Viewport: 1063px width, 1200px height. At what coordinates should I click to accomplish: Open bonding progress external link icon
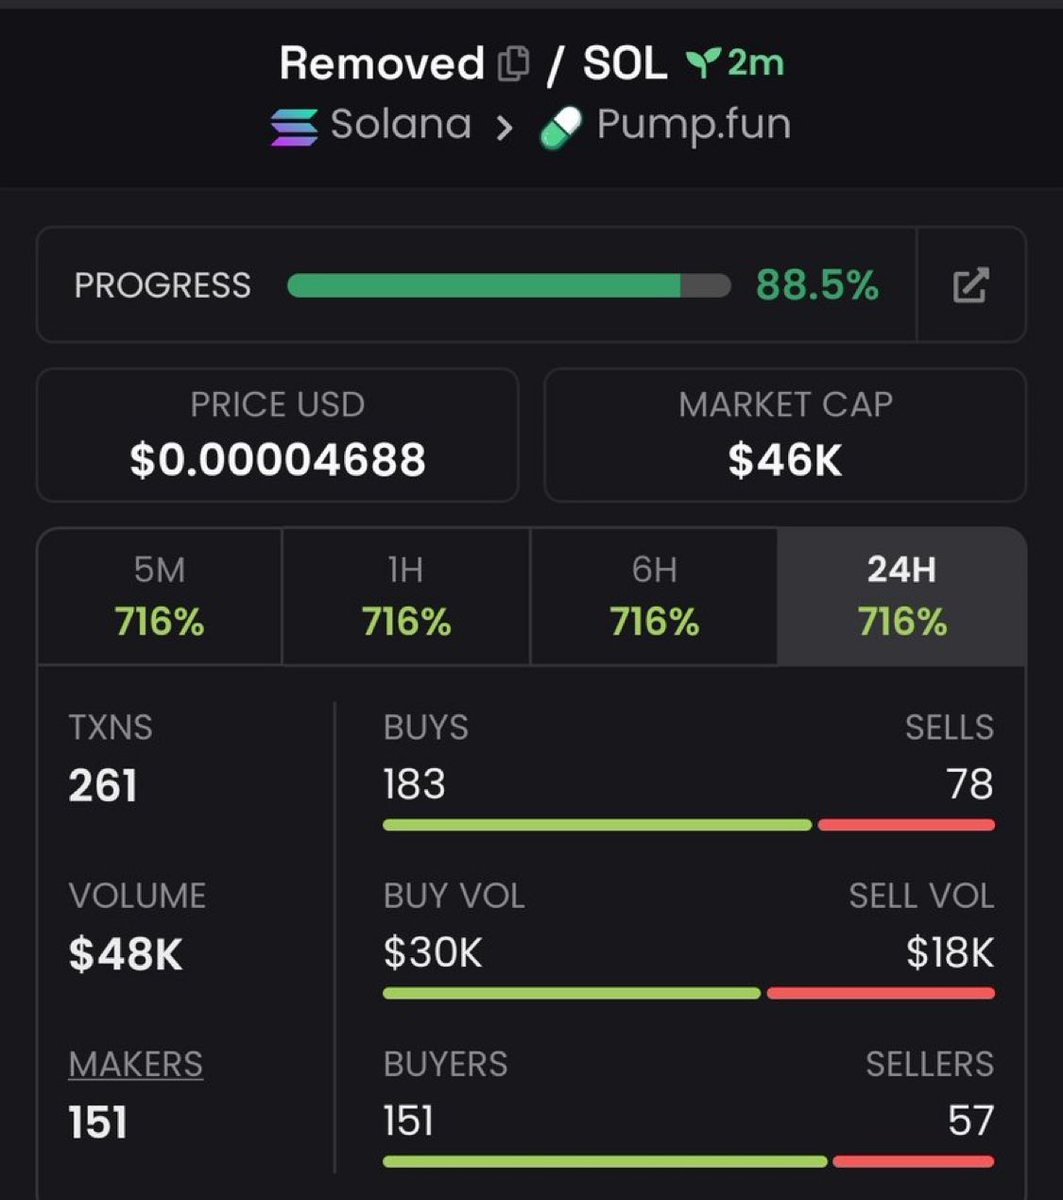pos(970,285)
